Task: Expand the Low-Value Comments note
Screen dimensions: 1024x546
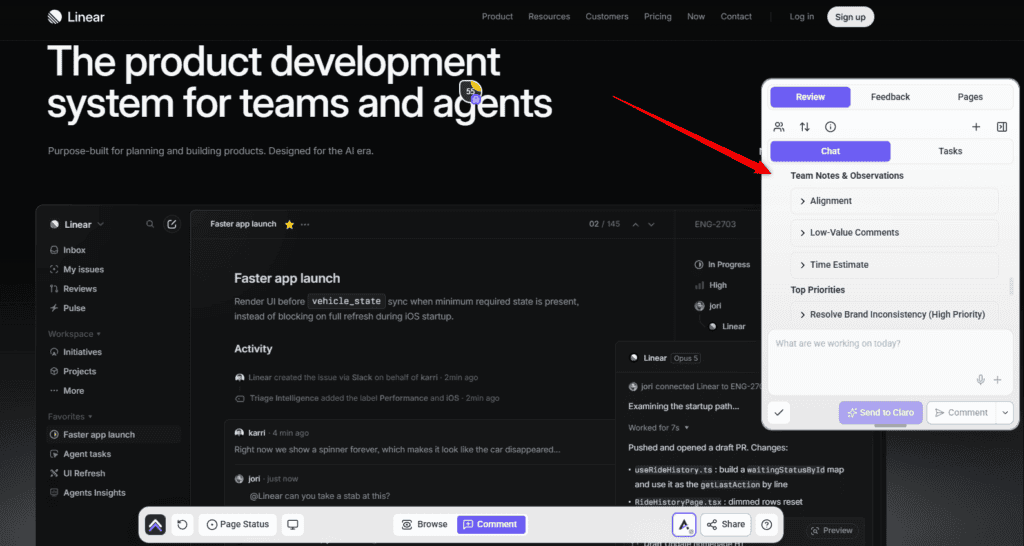Action: pyautogui.click(x=894, y=233)
